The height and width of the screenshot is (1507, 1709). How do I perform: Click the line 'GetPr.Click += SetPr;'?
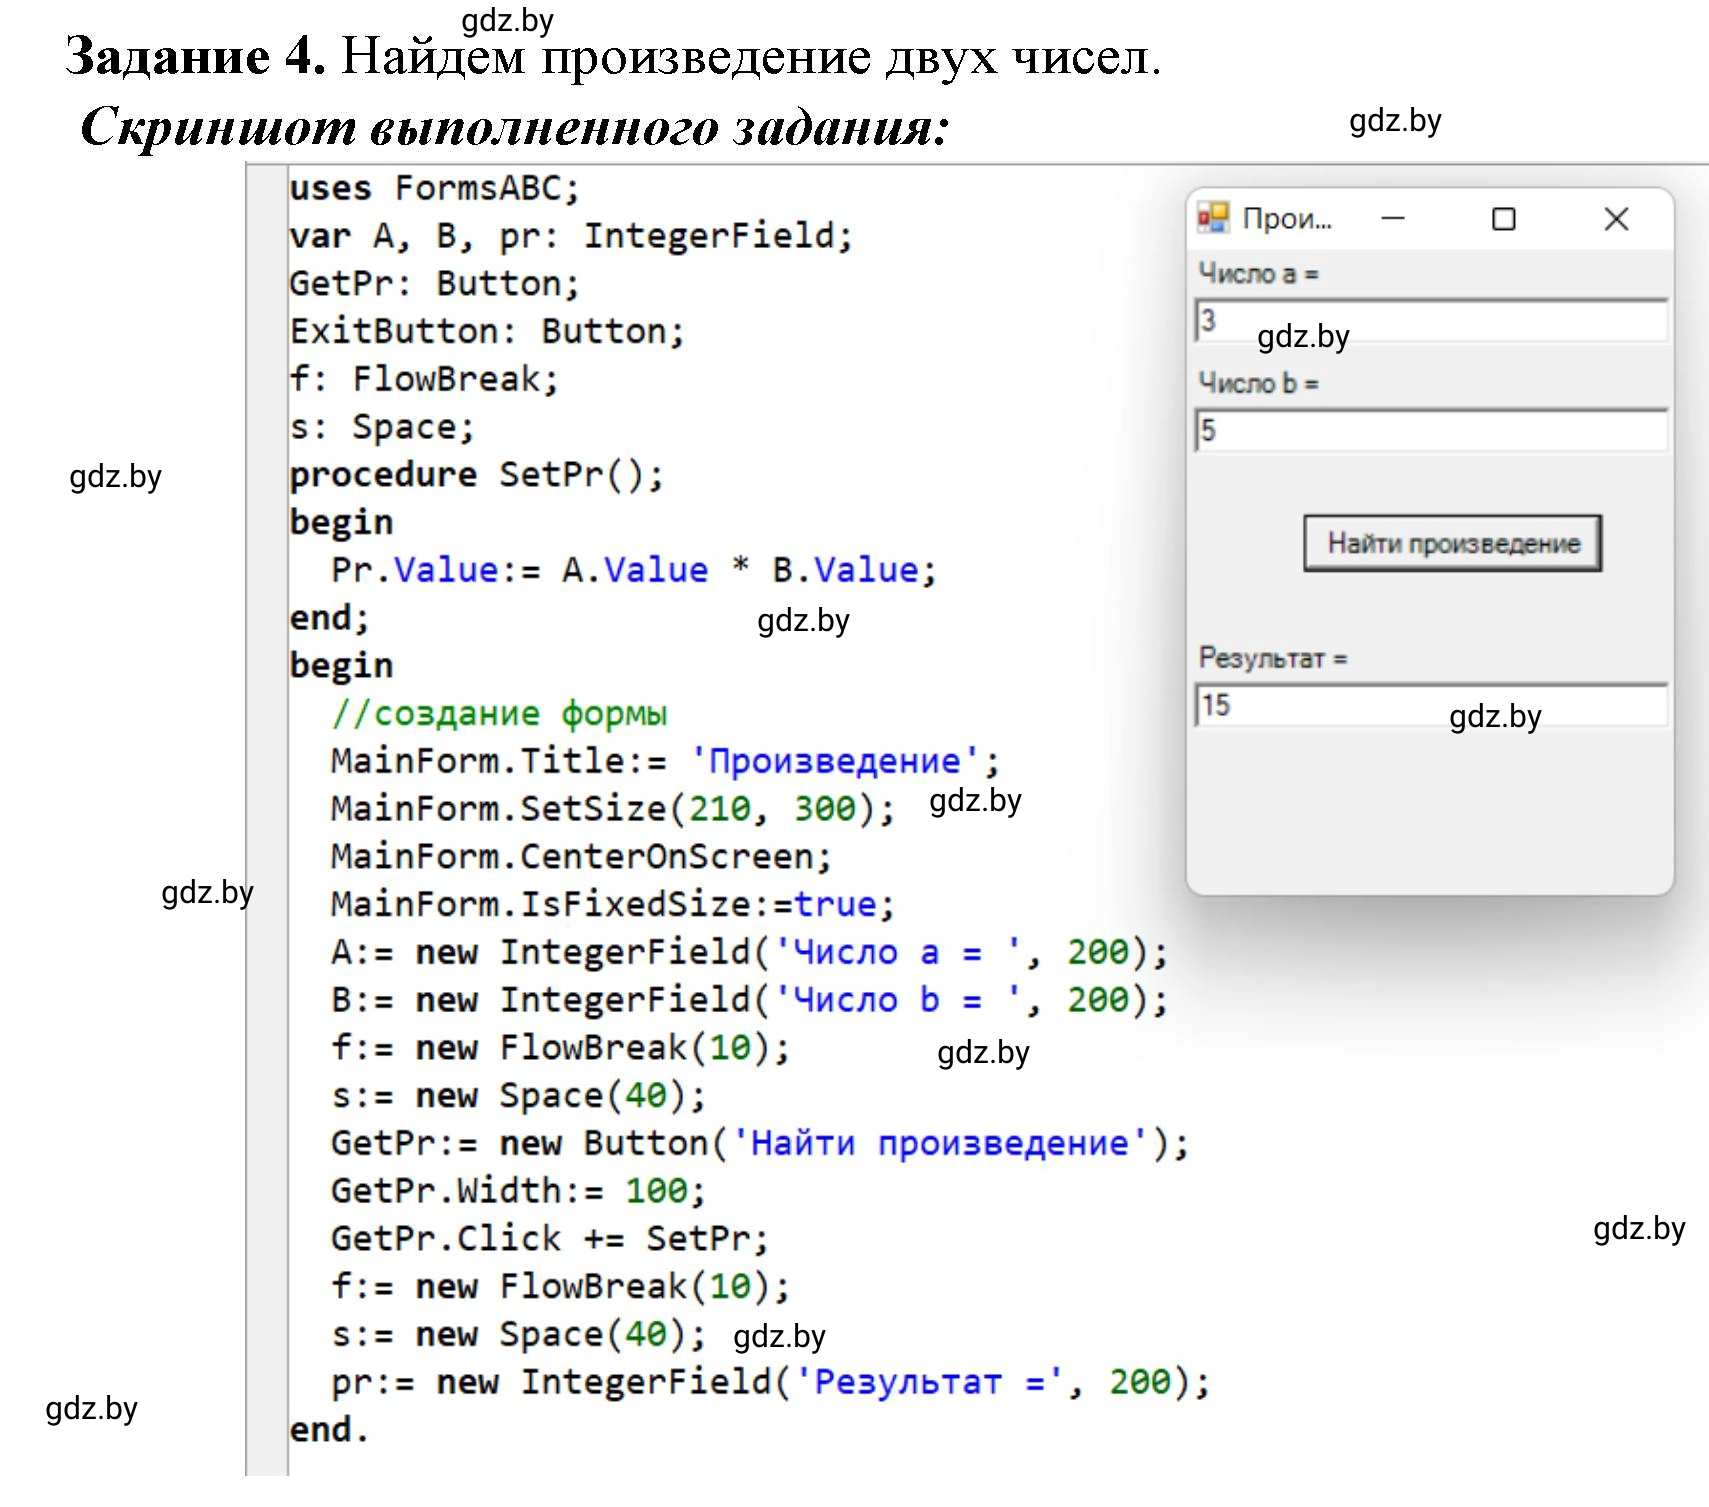(x=550, y=1239)
